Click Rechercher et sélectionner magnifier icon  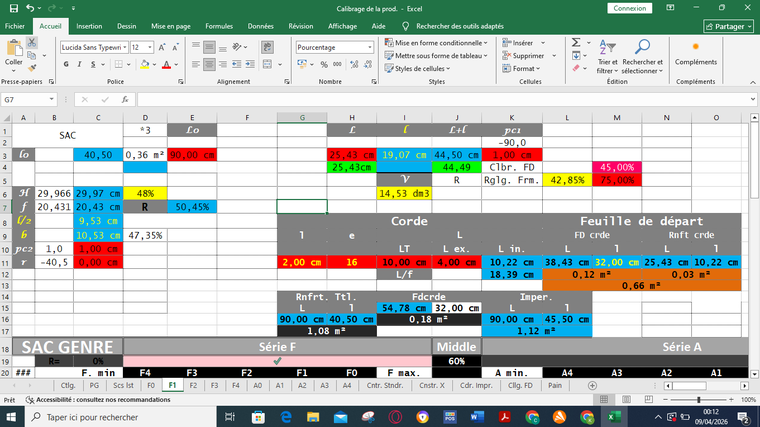pos(642,47)
